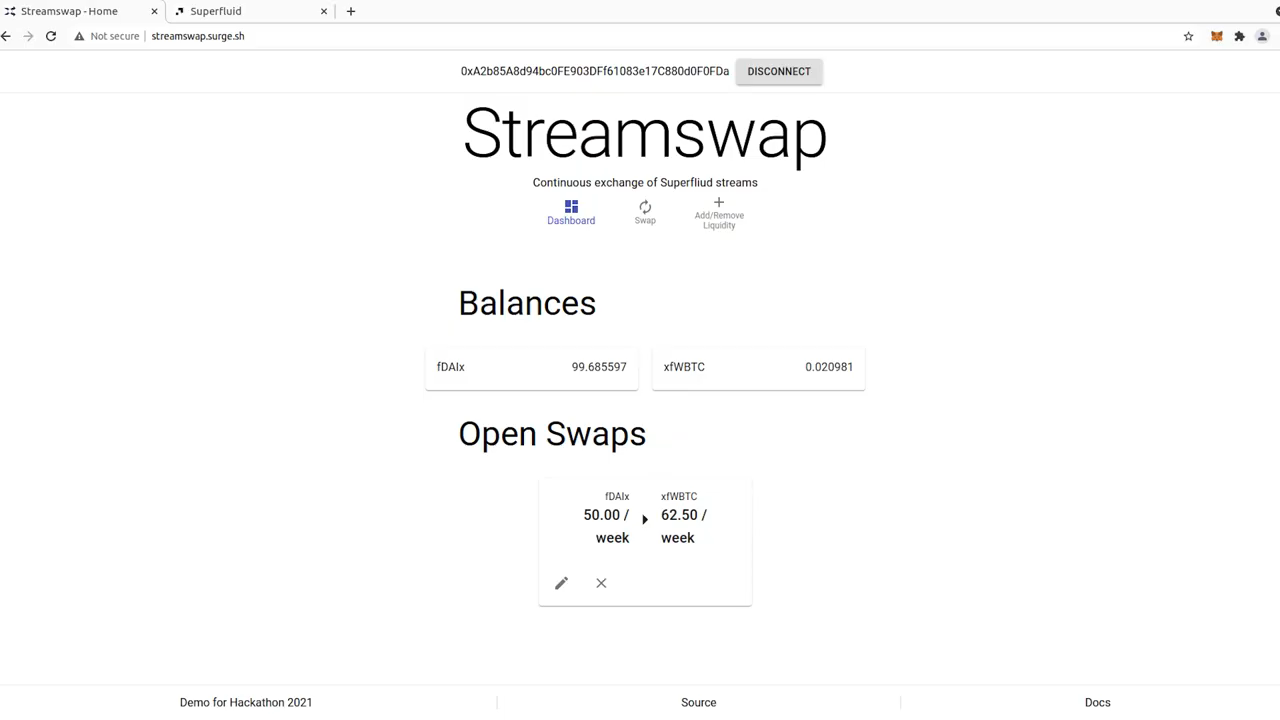Open the Source footer link
This screenshot has width=1280, height=720.
tap(699, 702)
